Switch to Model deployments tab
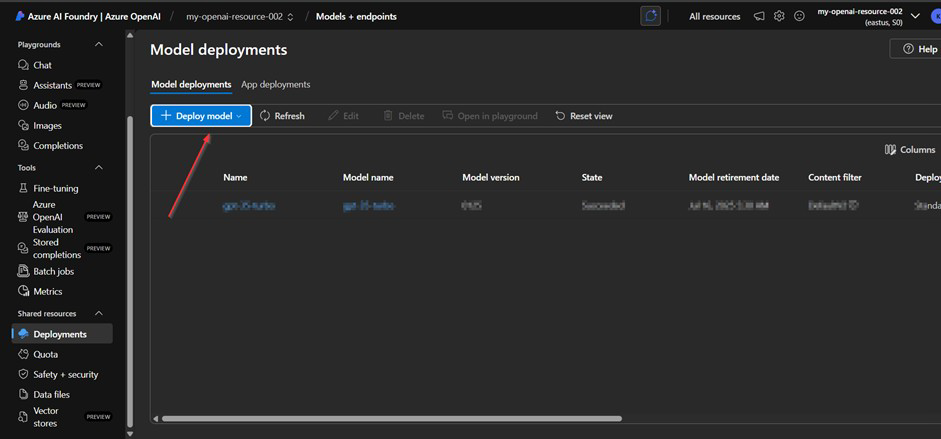This screenshot has height=439, width=941. [191, 85]
